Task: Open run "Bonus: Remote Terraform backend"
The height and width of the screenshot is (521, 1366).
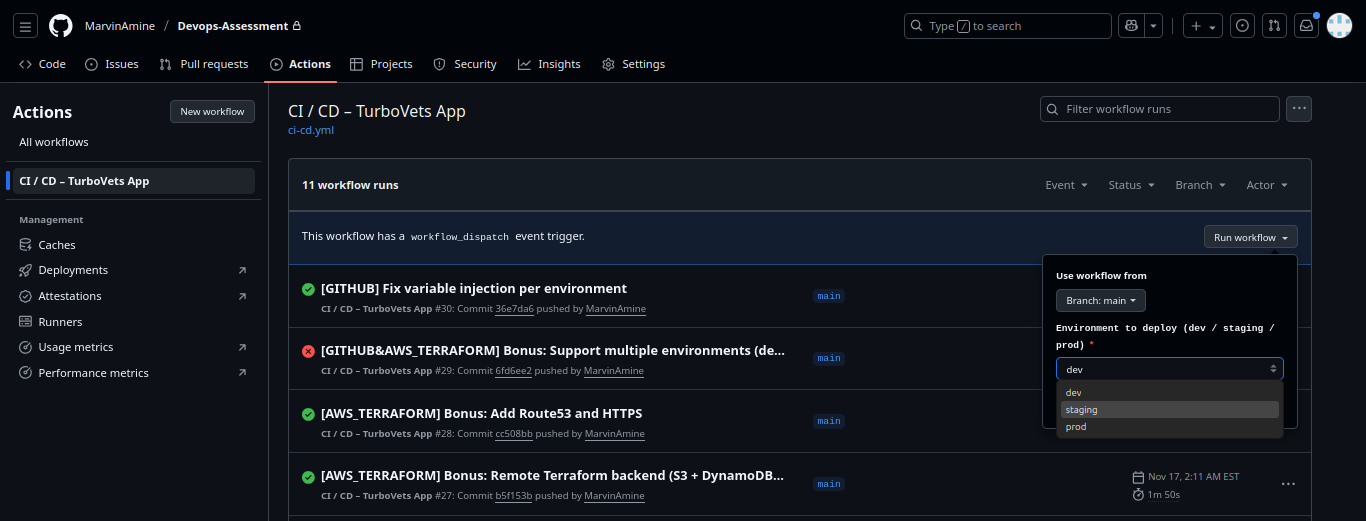Action: click(552, 476)
